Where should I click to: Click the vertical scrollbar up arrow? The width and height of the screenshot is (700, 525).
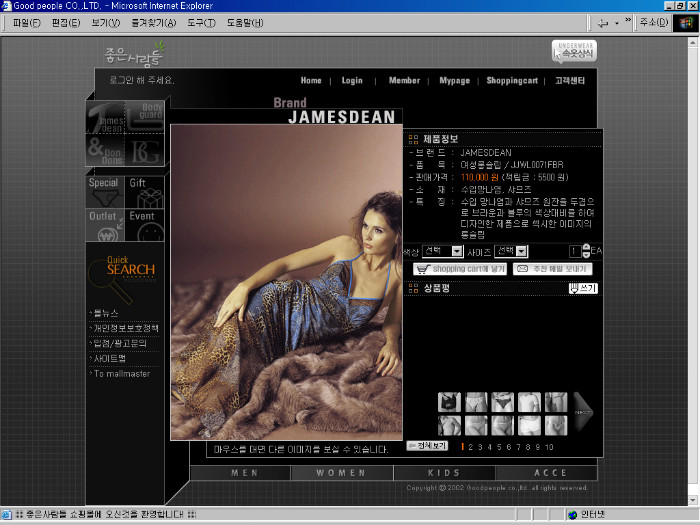(692, 42)
